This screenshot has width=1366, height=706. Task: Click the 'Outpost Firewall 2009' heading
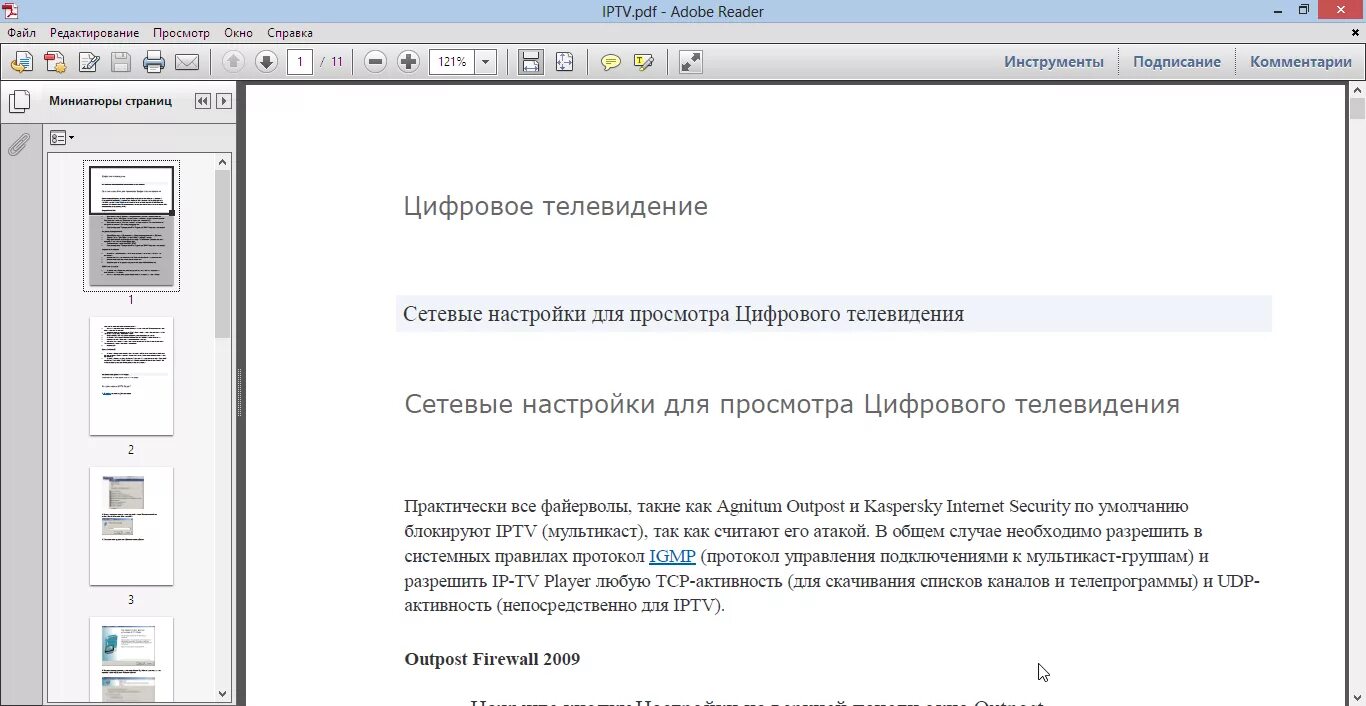point(492,659)
